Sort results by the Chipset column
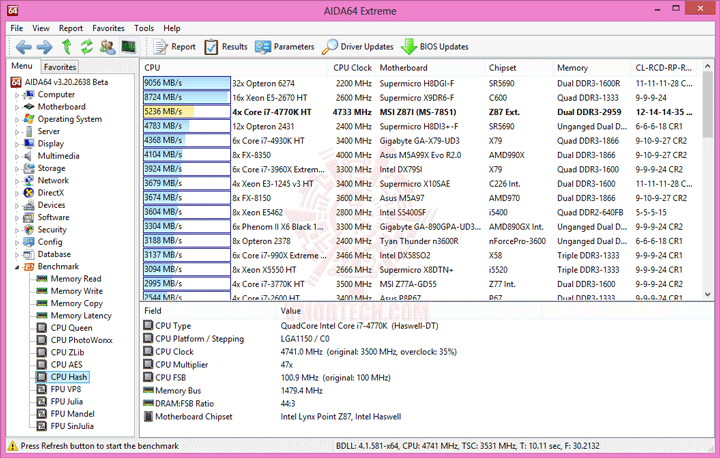720x458 pixels. [518, 68]
